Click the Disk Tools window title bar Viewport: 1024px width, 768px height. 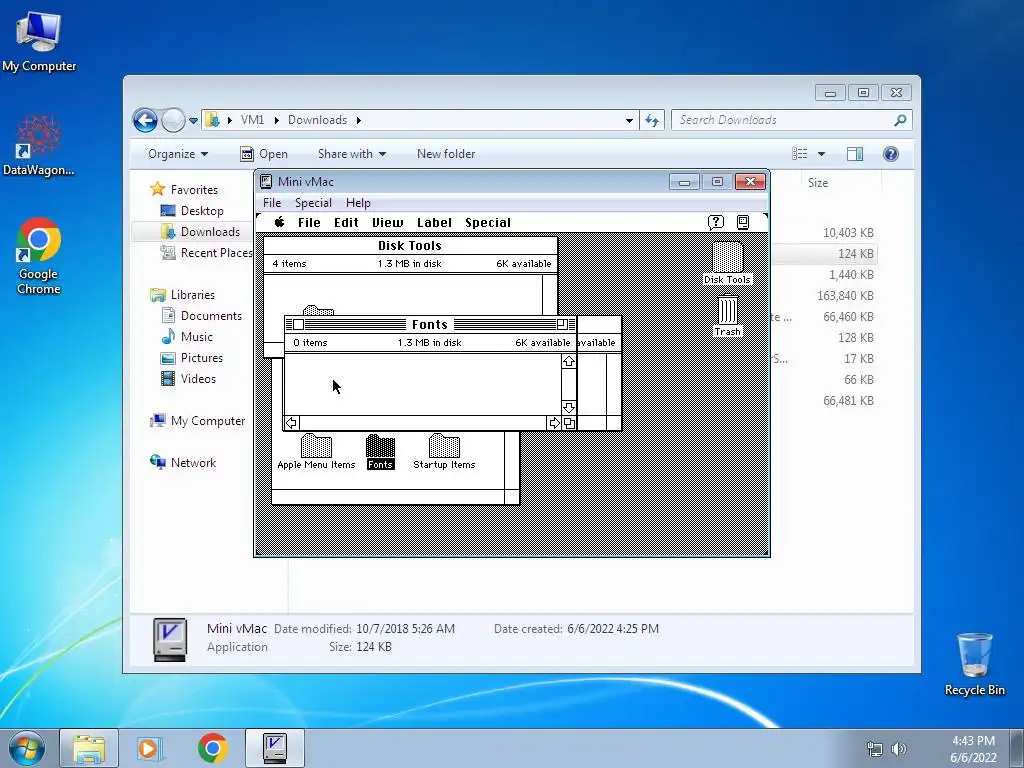tap(410, 246)
